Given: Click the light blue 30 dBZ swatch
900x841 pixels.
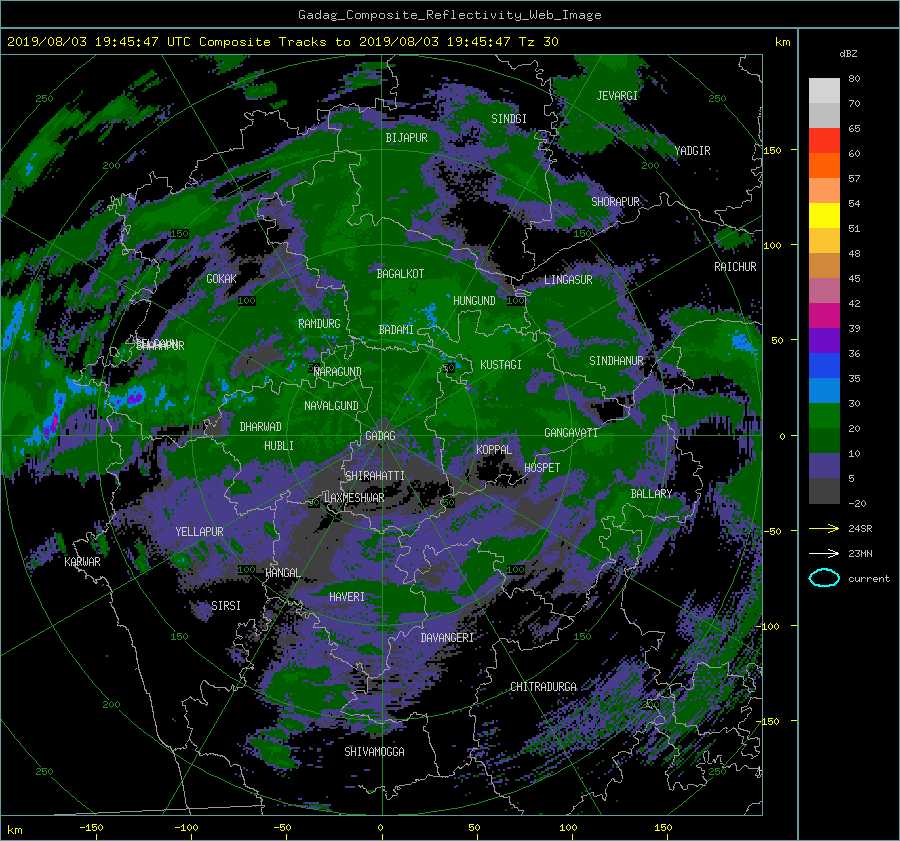Looking at the screenshot, I should (824, 390).
